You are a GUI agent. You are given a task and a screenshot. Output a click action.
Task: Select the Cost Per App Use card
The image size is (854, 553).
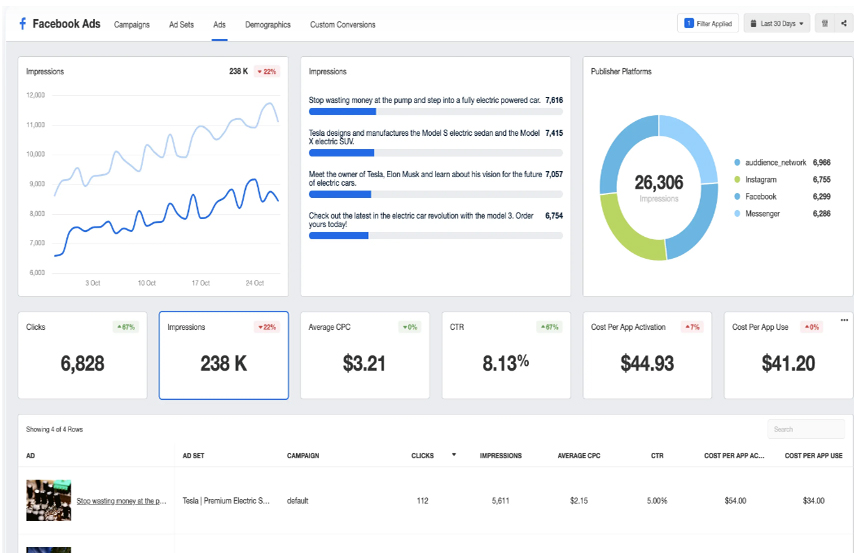(789, 355)
